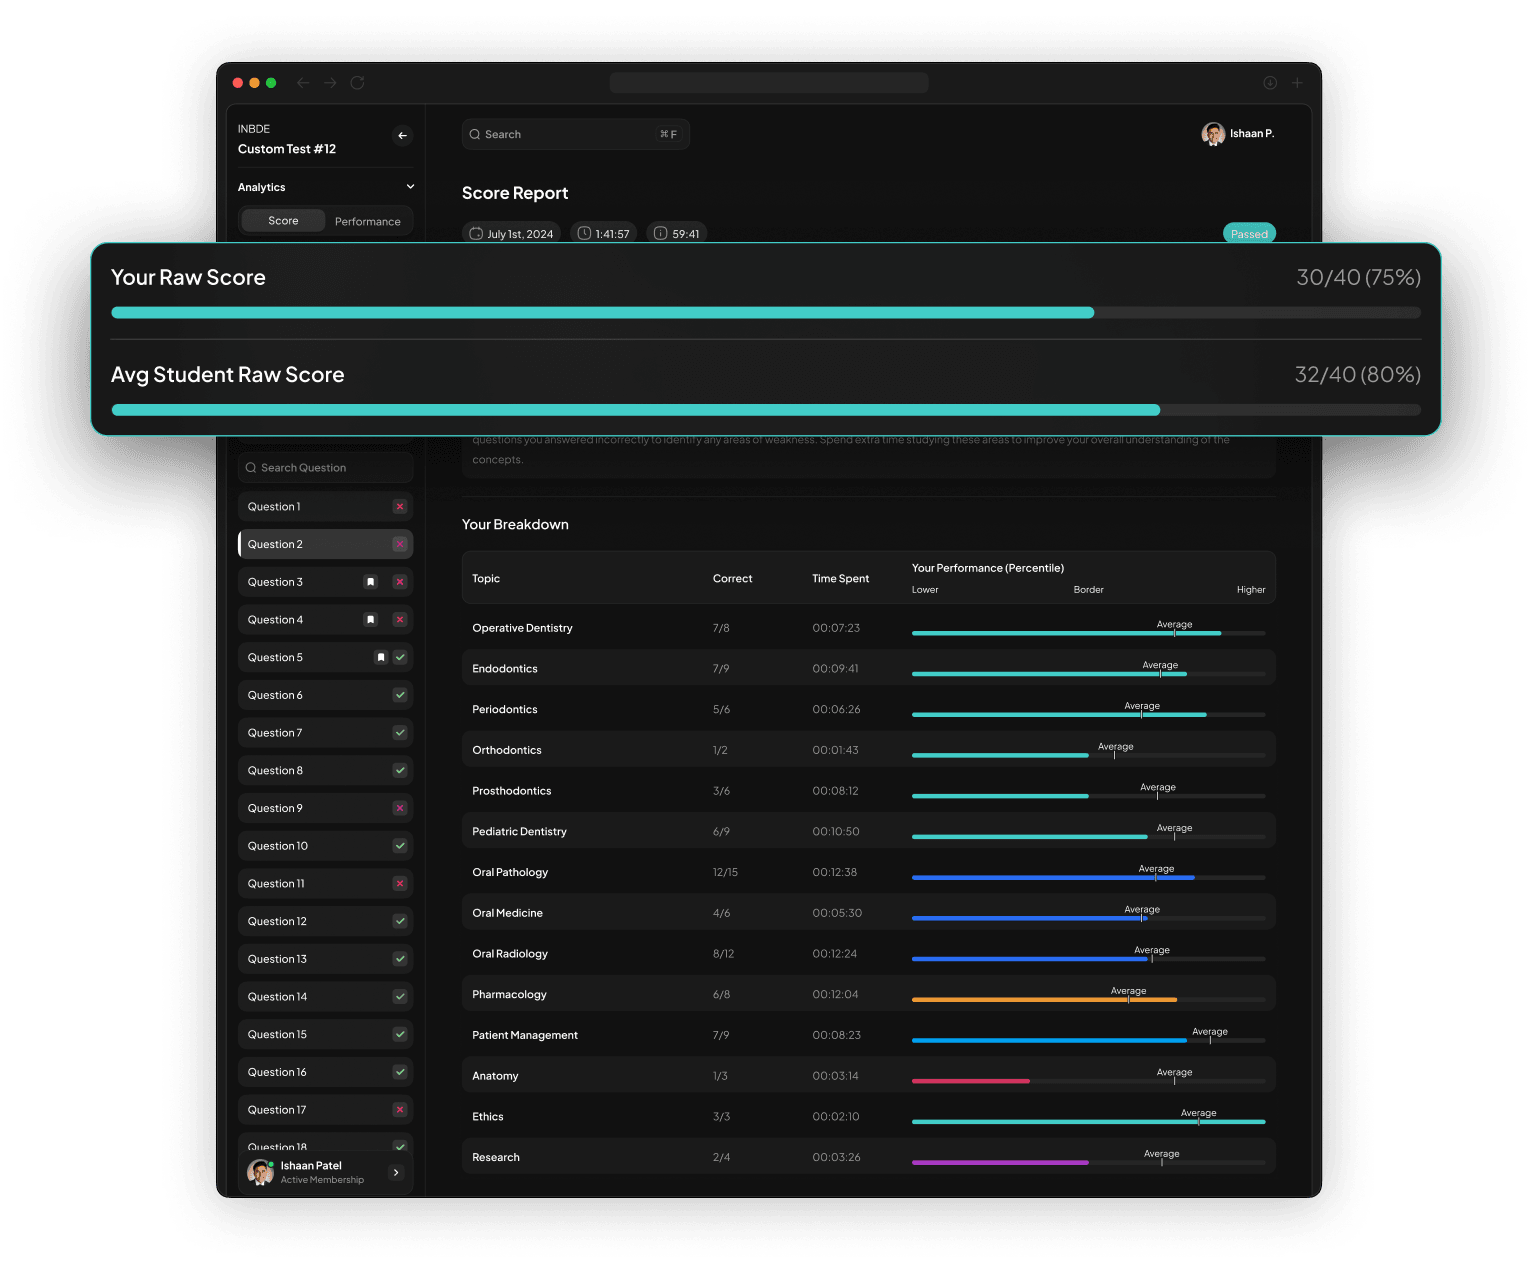
Task: Click the Passed status badge
Action: (x=1249, y=233)
